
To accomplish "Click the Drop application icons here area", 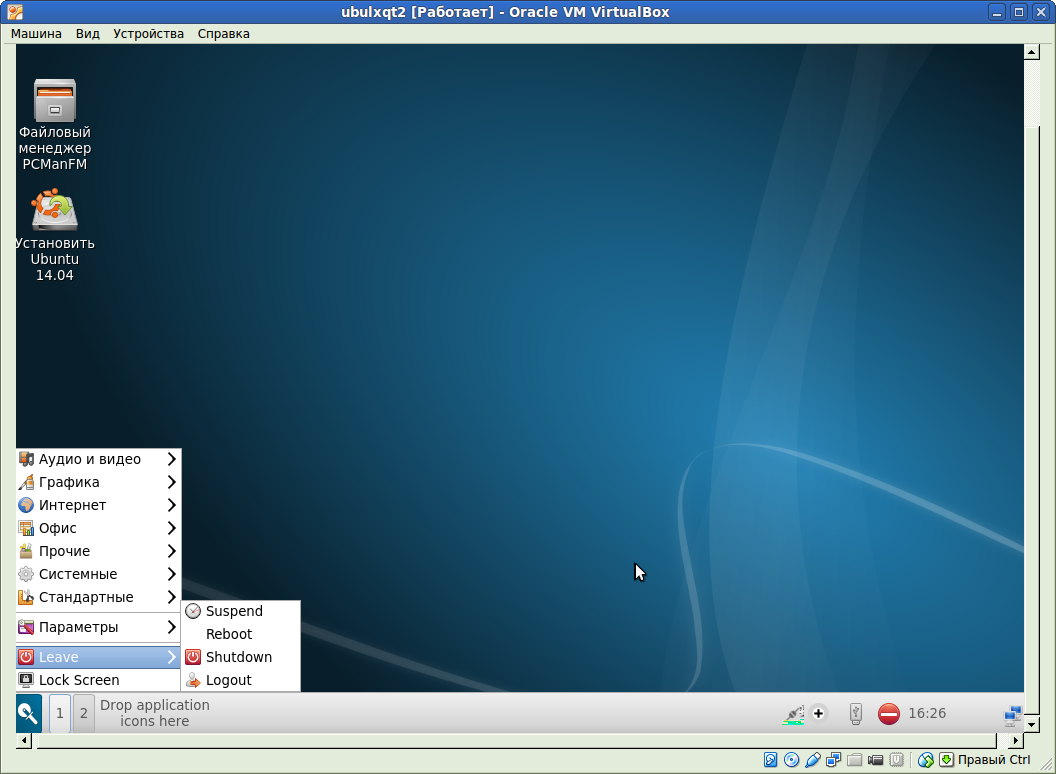I will (155, 713).
